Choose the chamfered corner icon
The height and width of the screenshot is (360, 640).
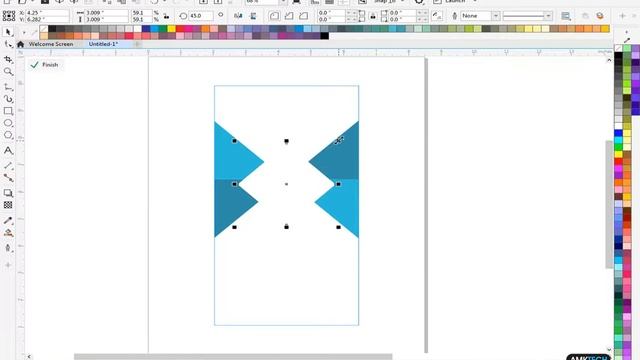tap(303, 16)
